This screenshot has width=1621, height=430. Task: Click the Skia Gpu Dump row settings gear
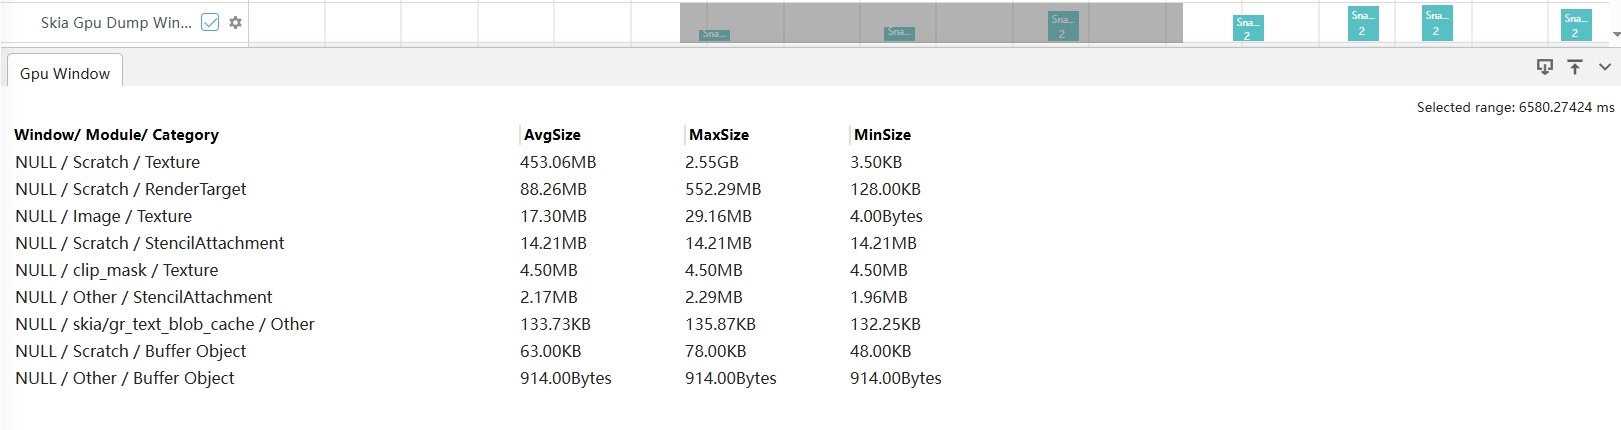coord(235,22)
